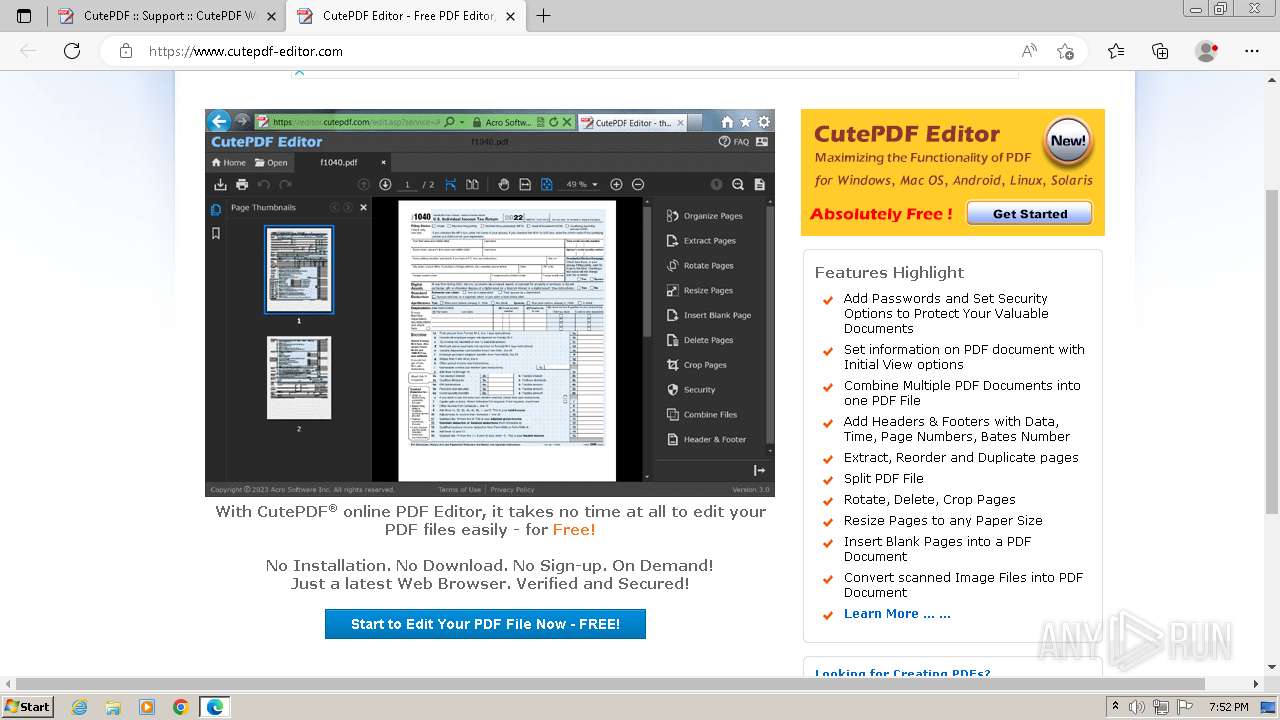Screen dimensions: 1280x720
Task: Click Split PDF File feature text
Action: (884, 479)
